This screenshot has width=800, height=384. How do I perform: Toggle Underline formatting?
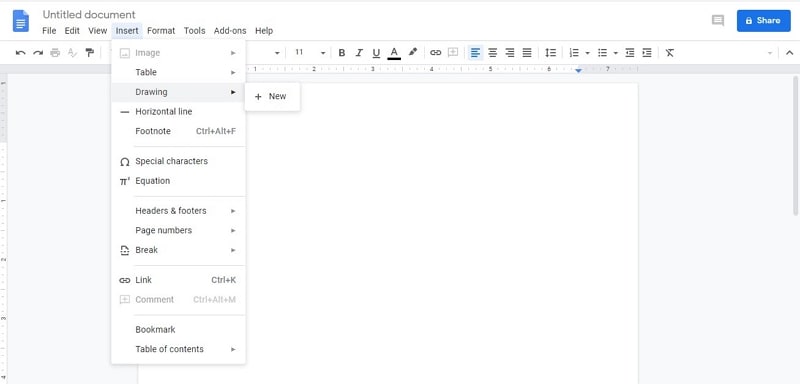[377, 53]
